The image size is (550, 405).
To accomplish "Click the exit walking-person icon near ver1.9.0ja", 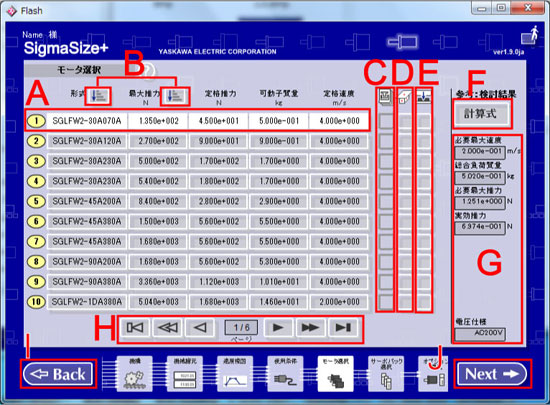I will pos(531,35).
